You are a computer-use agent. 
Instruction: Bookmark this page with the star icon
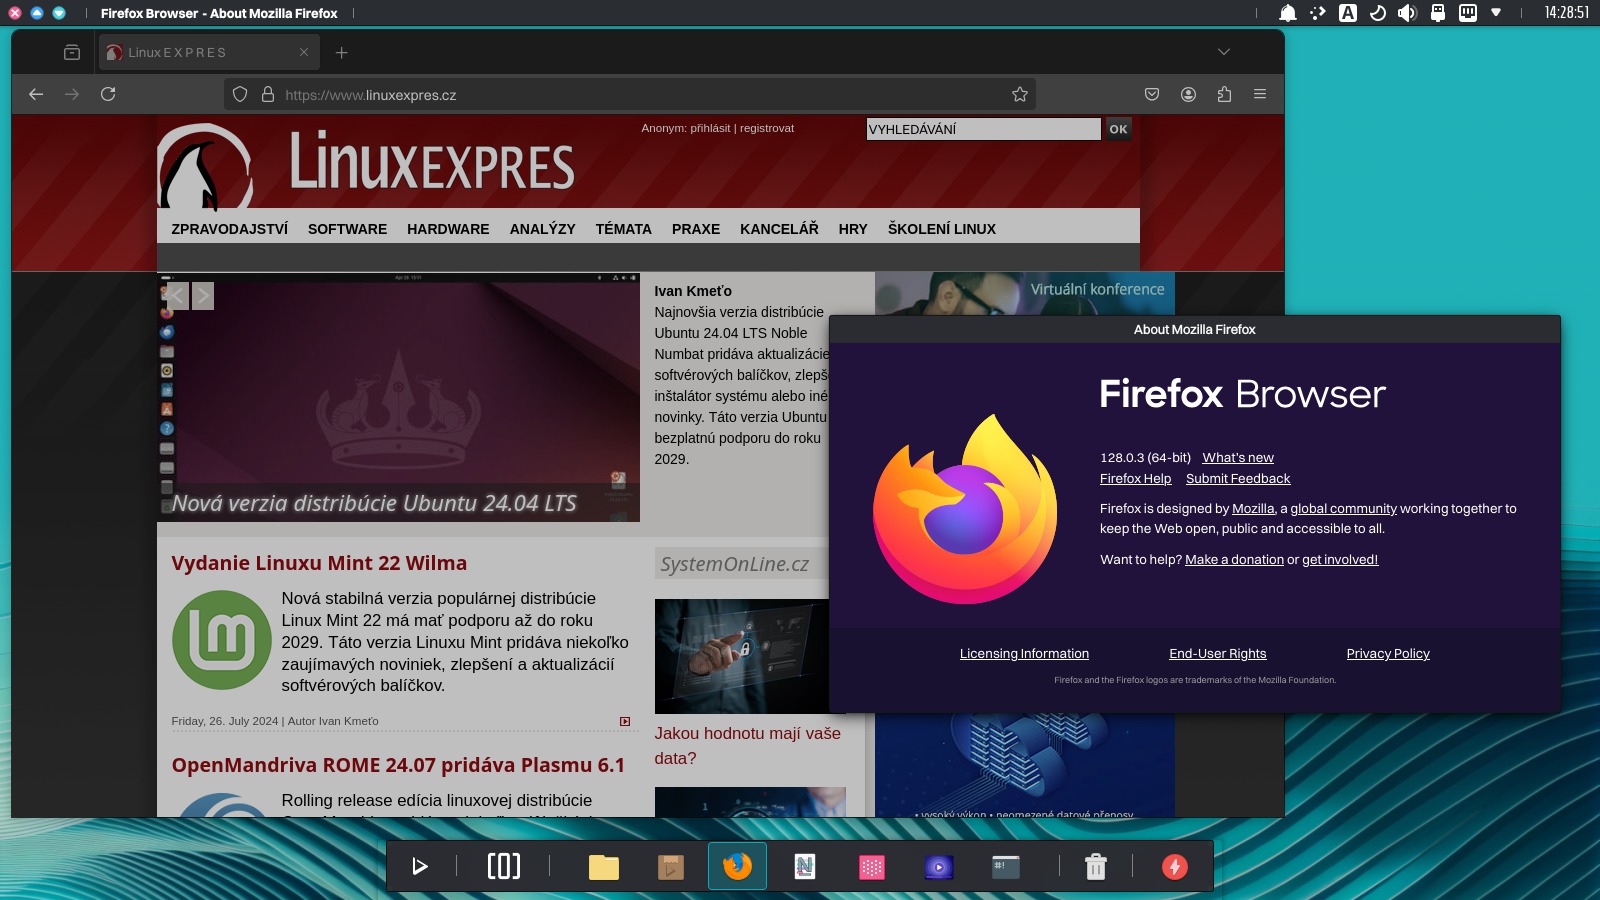(1019, 94)
